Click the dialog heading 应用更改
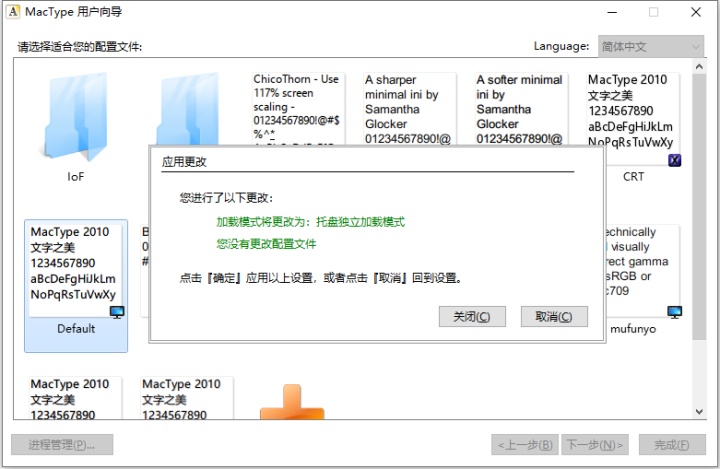The height and width of the screenshot is (469, 720). 184,162
